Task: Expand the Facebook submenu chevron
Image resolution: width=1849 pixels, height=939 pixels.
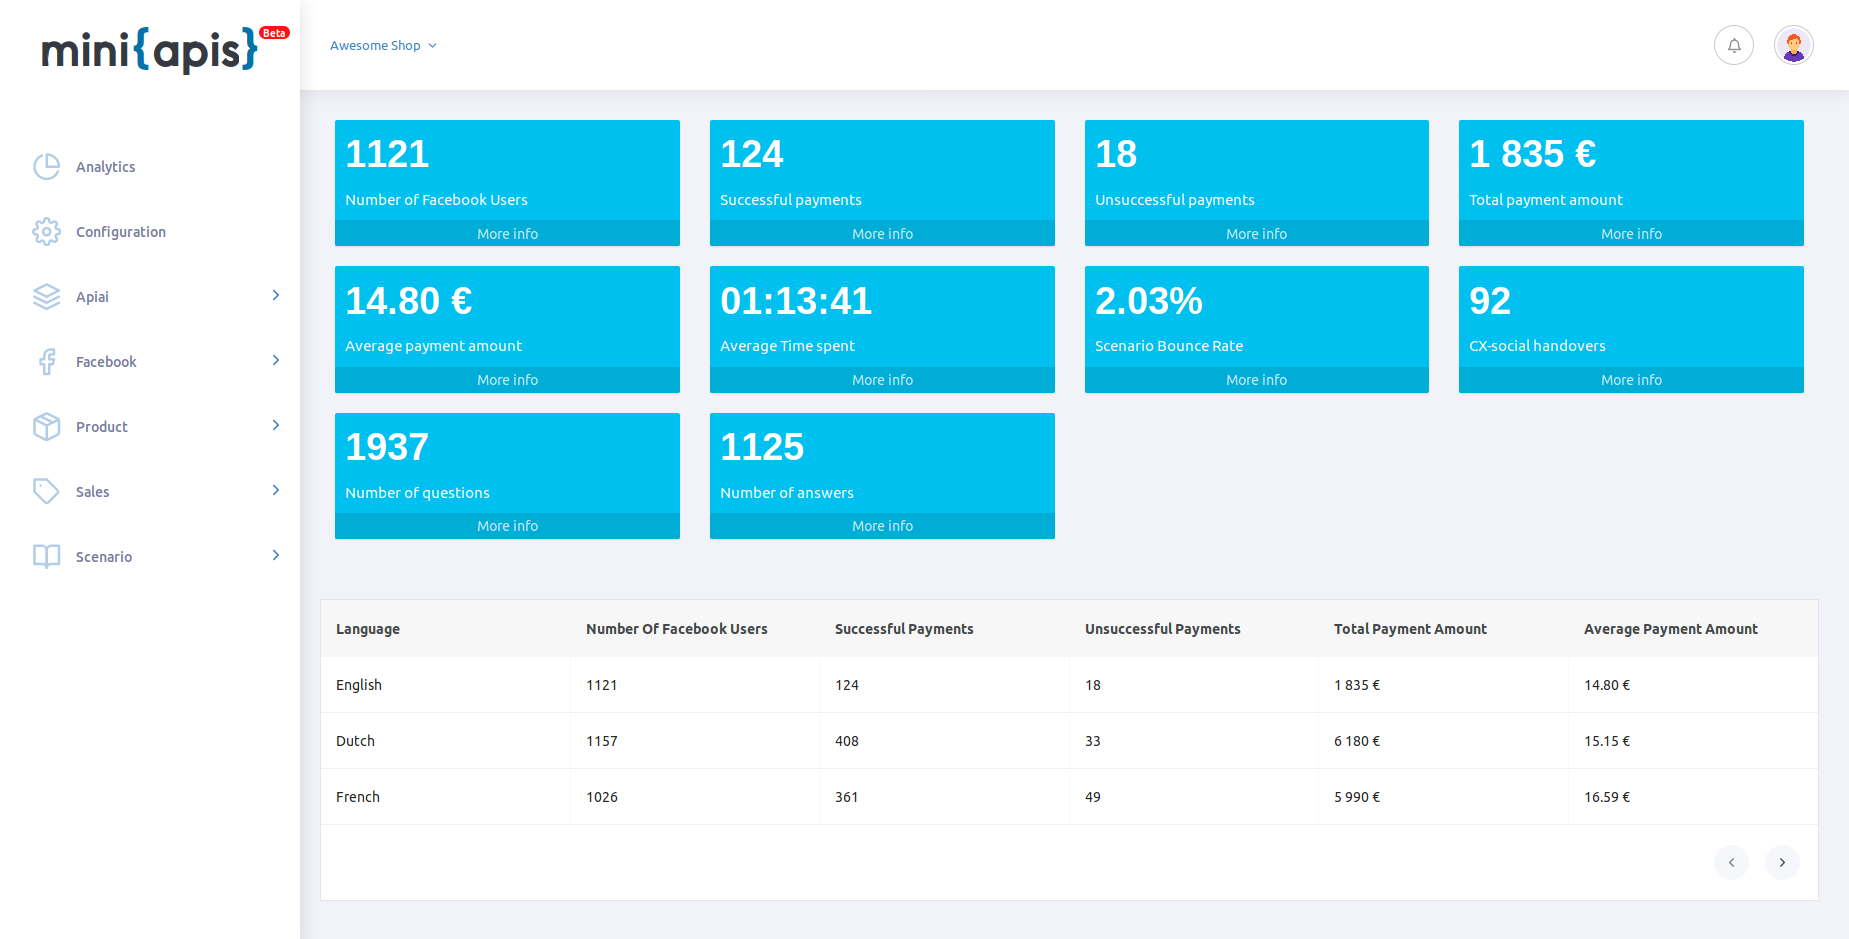Action: (x=276, y=361)
